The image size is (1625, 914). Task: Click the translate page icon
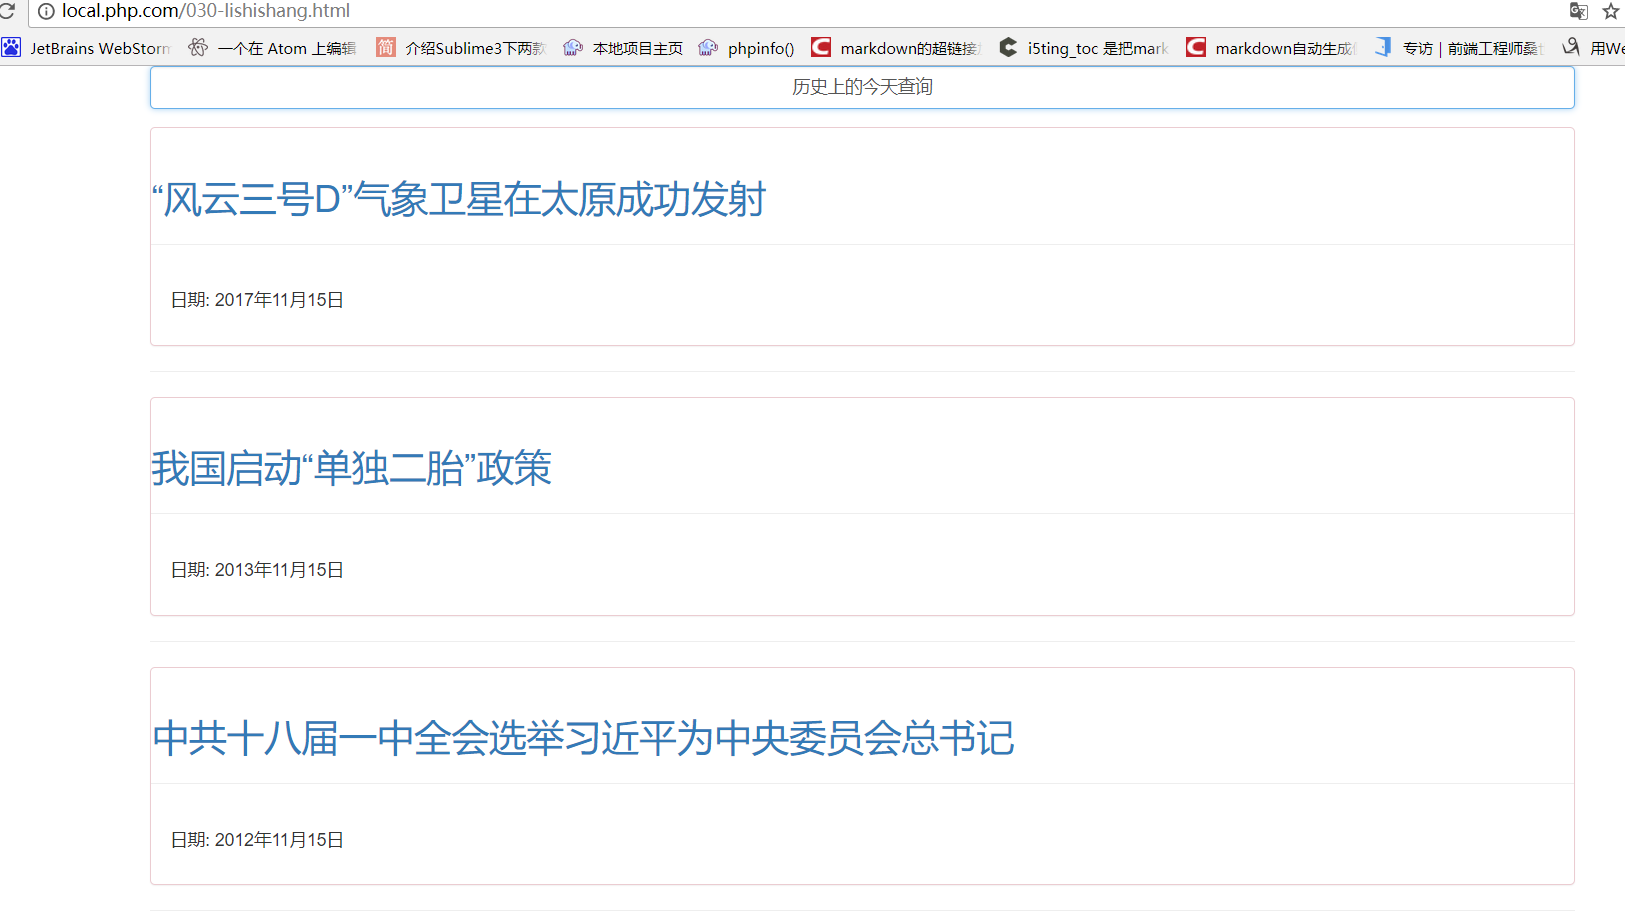tap(1578, 11)
